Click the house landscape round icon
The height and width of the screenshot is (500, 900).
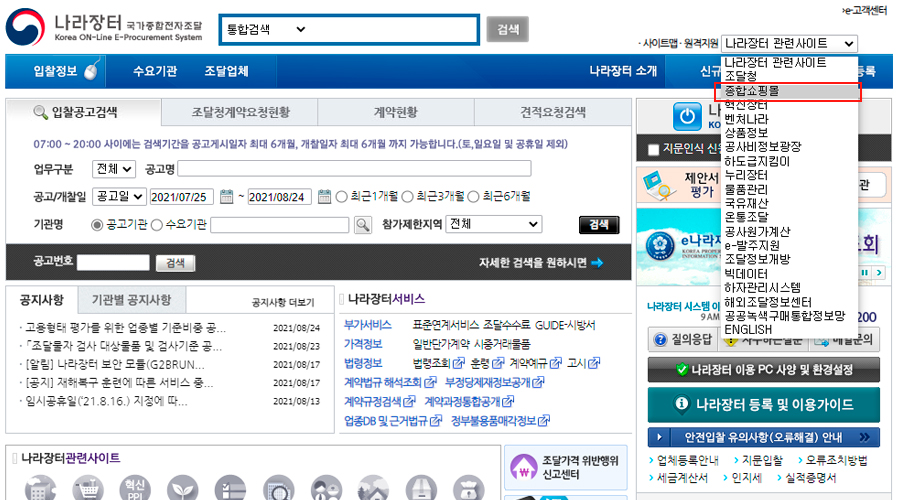pyautogui.click(x=373, y=488)
